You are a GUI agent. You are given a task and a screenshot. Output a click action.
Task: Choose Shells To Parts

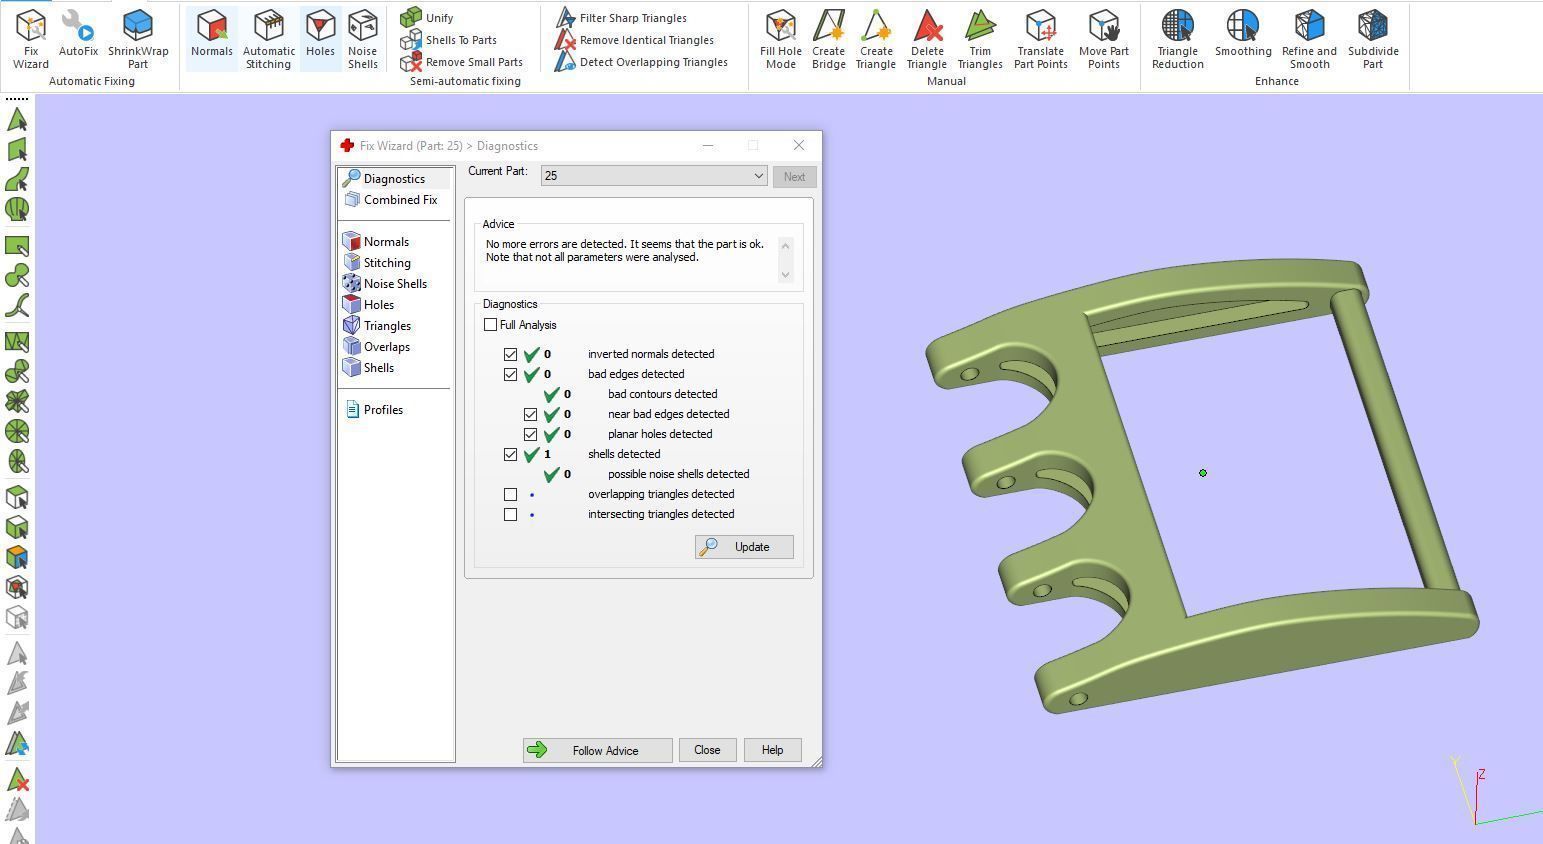click(x=449, y=40)
